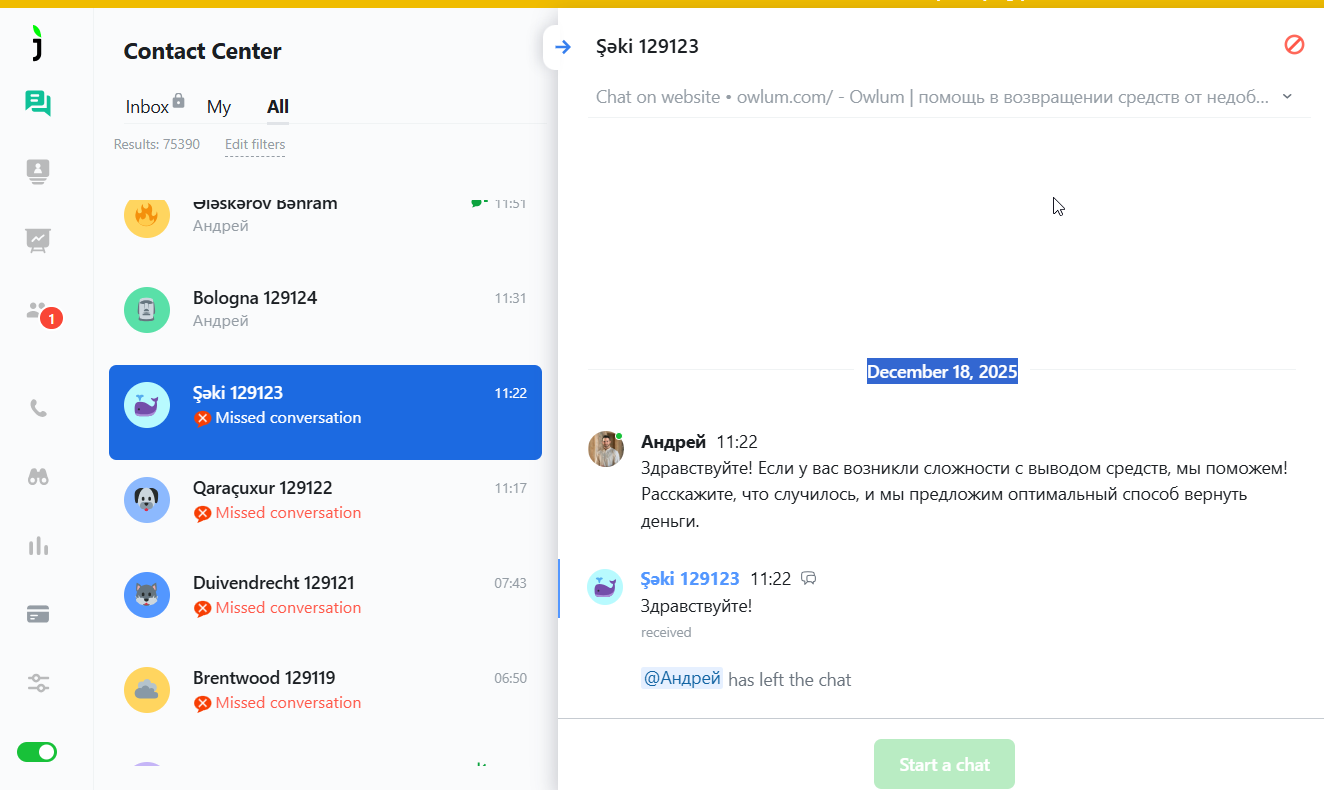This screenshot has height=790, width=1324.
Task: Click the blue Şəki 129123 name above Здравствуйте!
Action: point(690,579)
